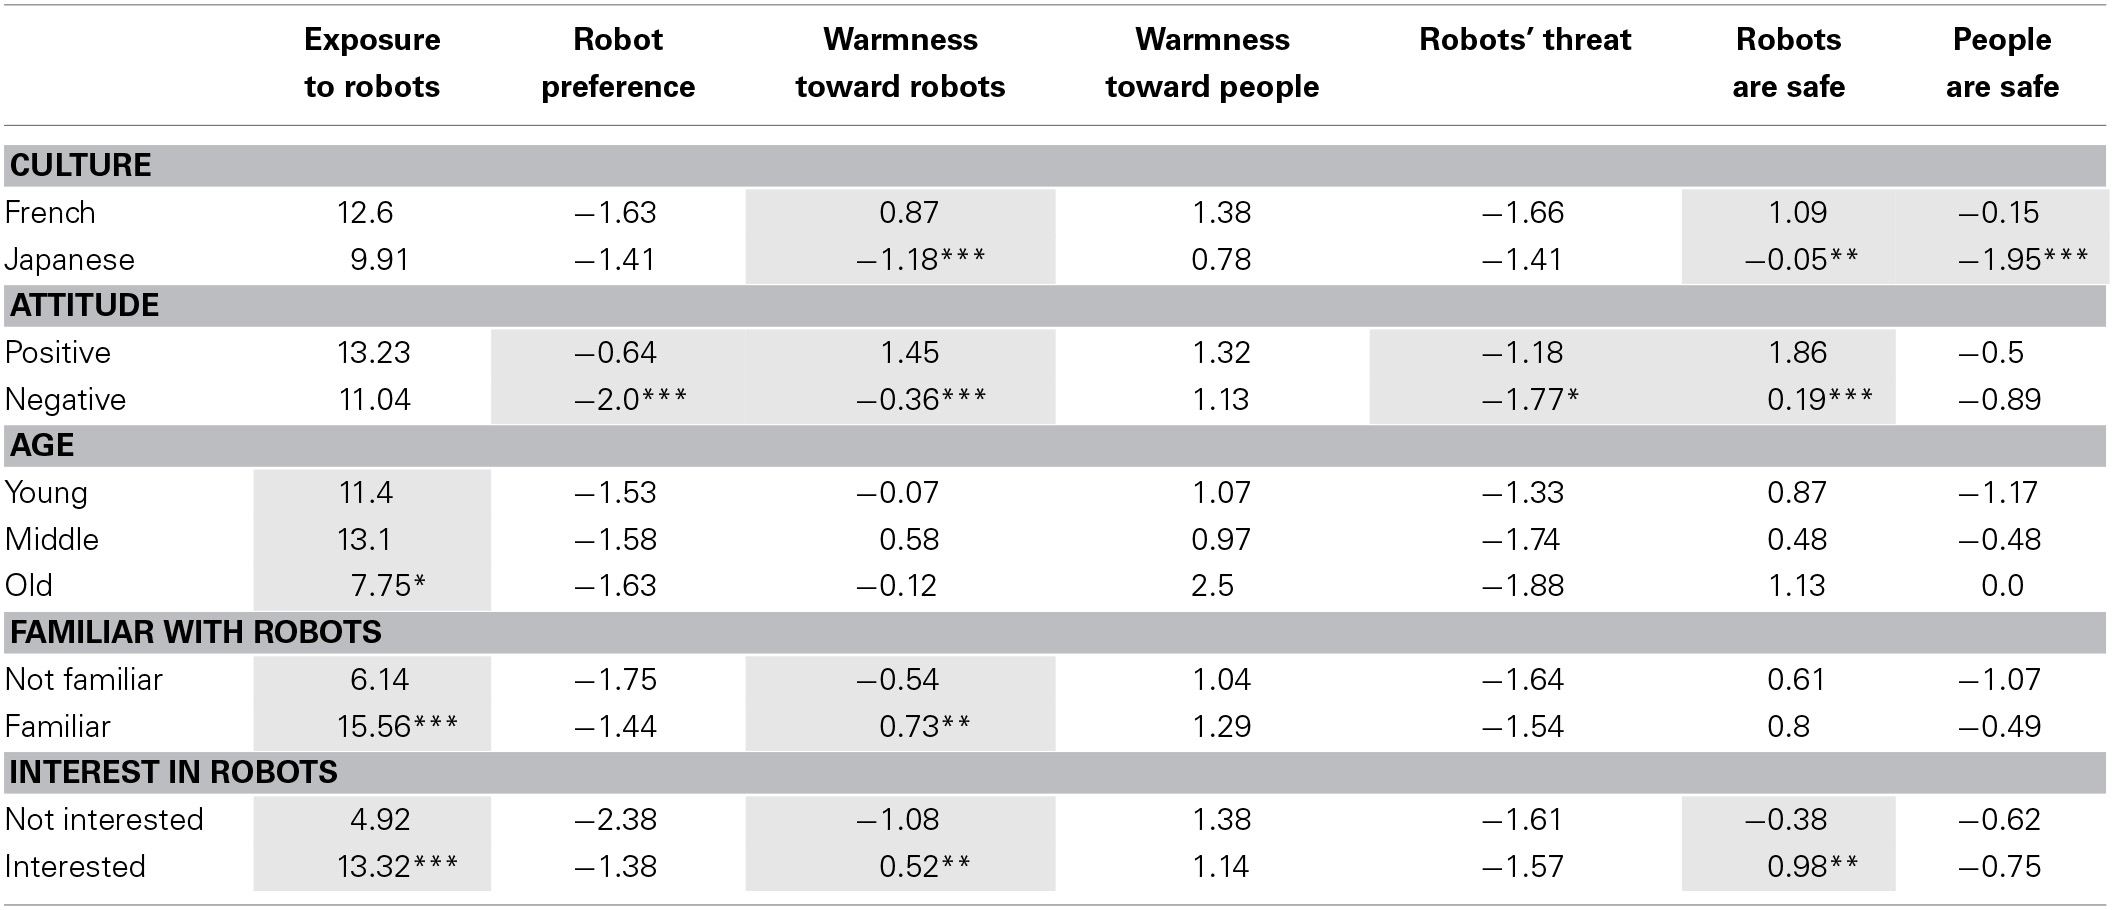Click the 'Not interested' row label

click(104, 820)
